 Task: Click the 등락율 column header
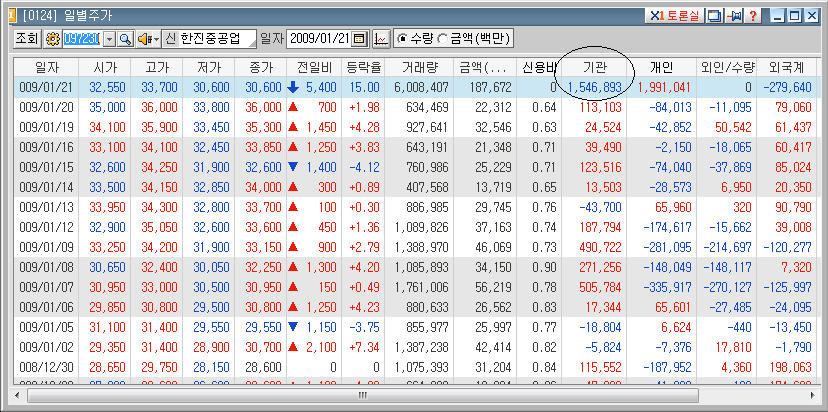(363, 67)
